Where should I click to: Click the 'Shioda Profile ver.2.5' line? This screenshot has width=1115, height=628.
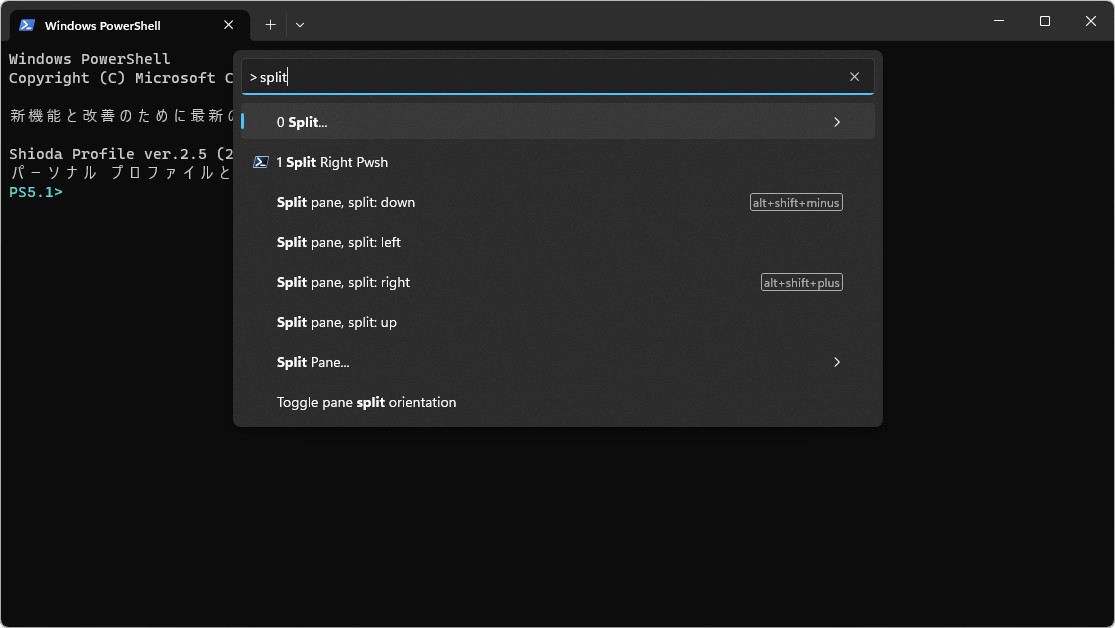tap(121, 154)
